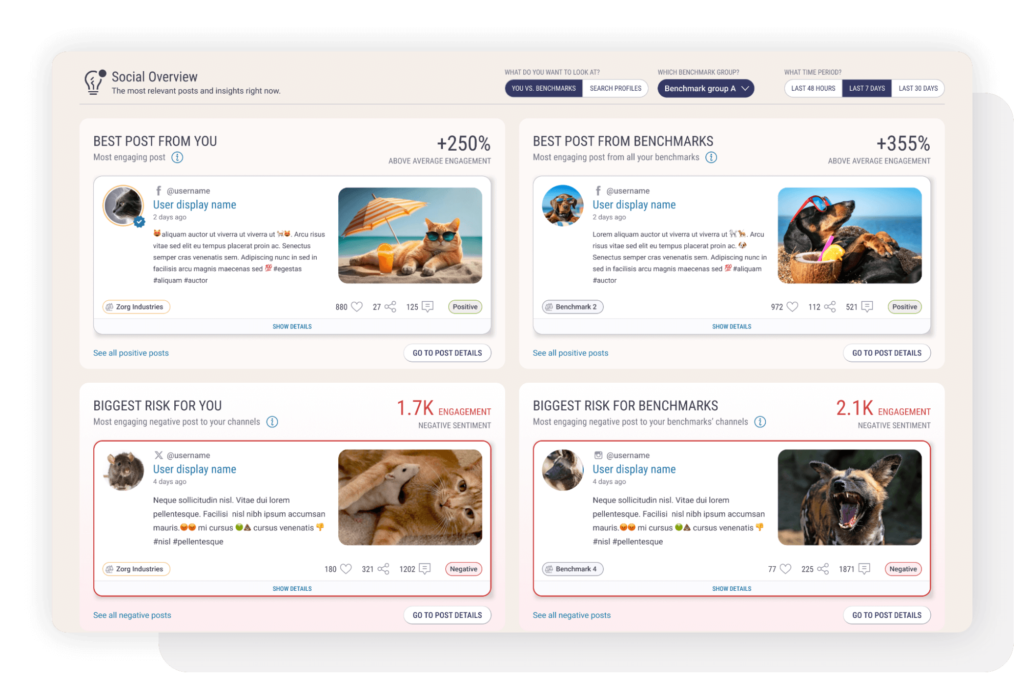This screenshot has width=1024, height=684.
Task: Expand Show Details on the rat post
Action: click(x=292, y=588)
